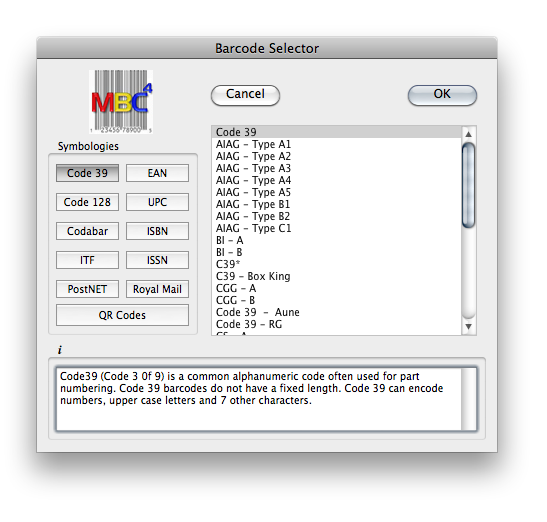Select AIAG - Type A2 in list
The width and height of the screenshot is (547, 522).
click(336, 156)
